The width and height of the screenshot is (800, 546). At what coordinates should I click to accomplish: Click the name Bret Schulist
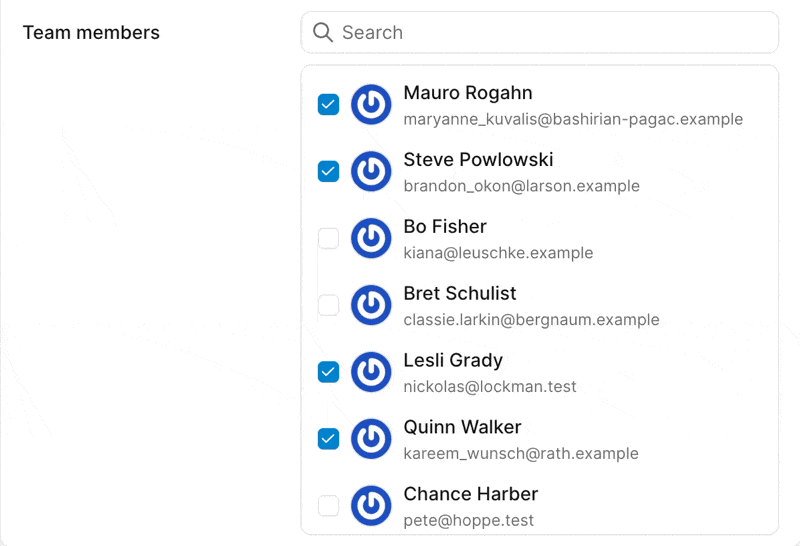(460, 293)
